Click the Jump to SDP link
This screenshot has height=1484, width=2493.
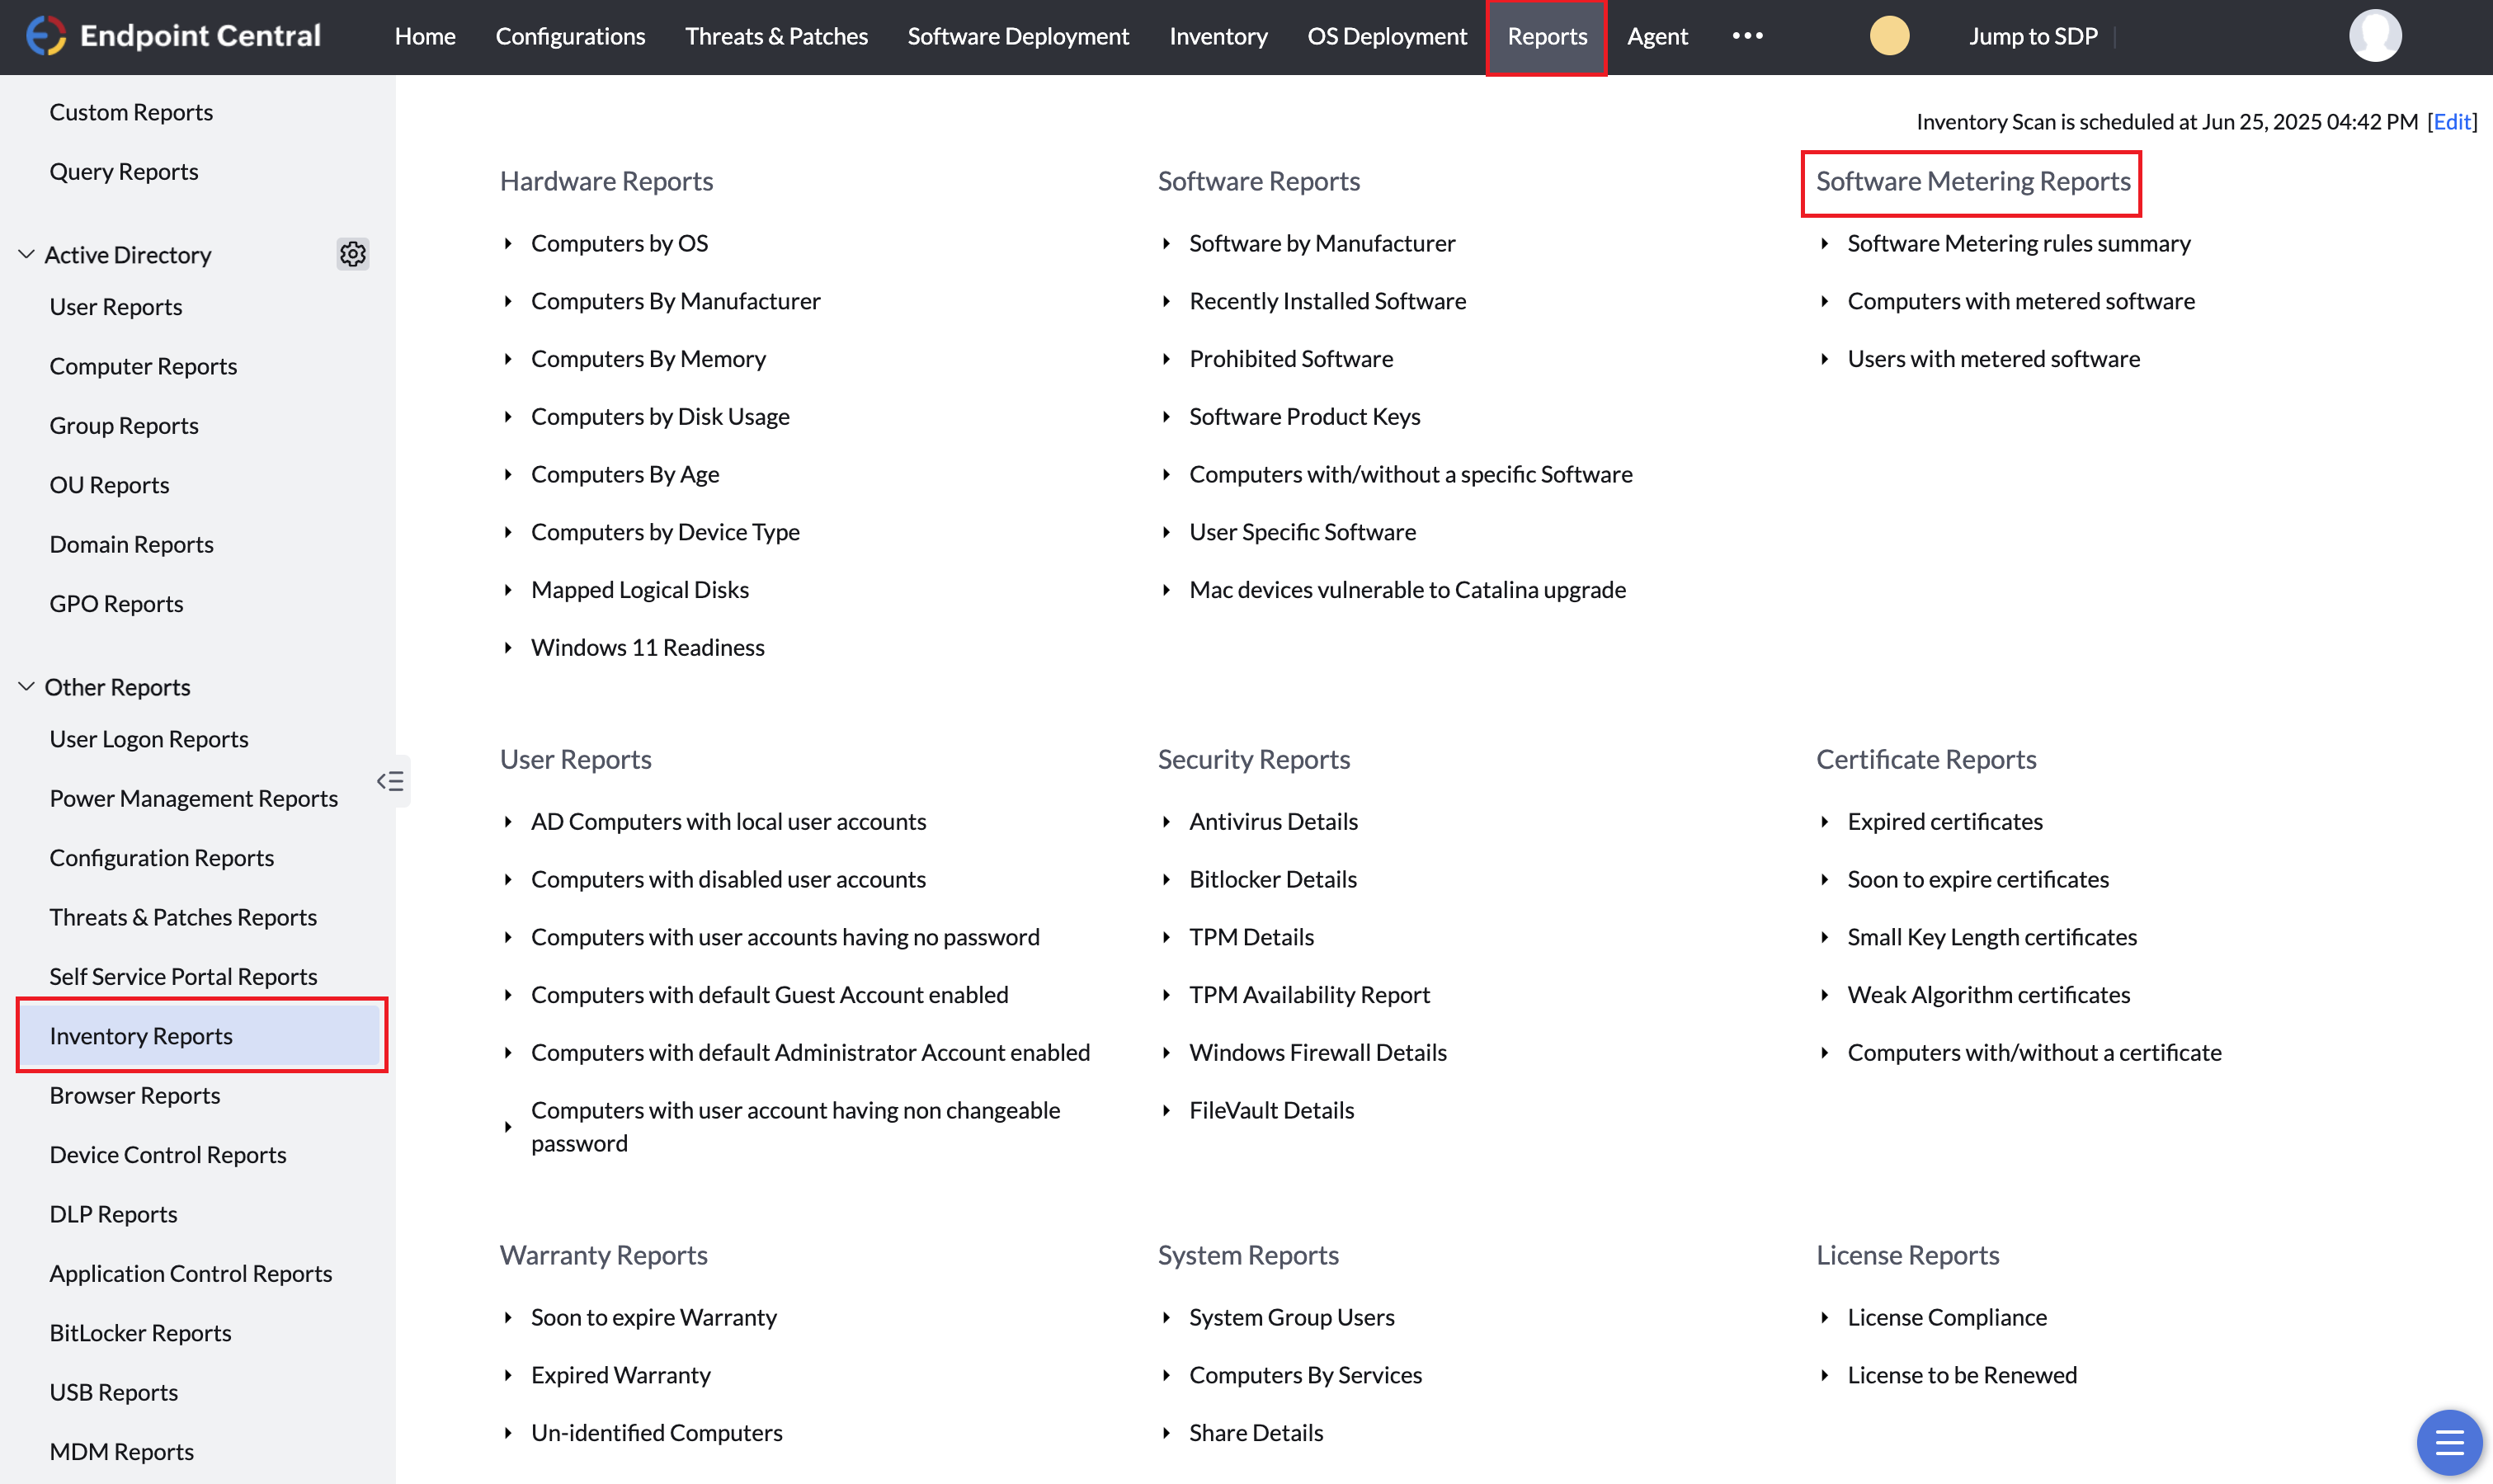coord(2032,36)
